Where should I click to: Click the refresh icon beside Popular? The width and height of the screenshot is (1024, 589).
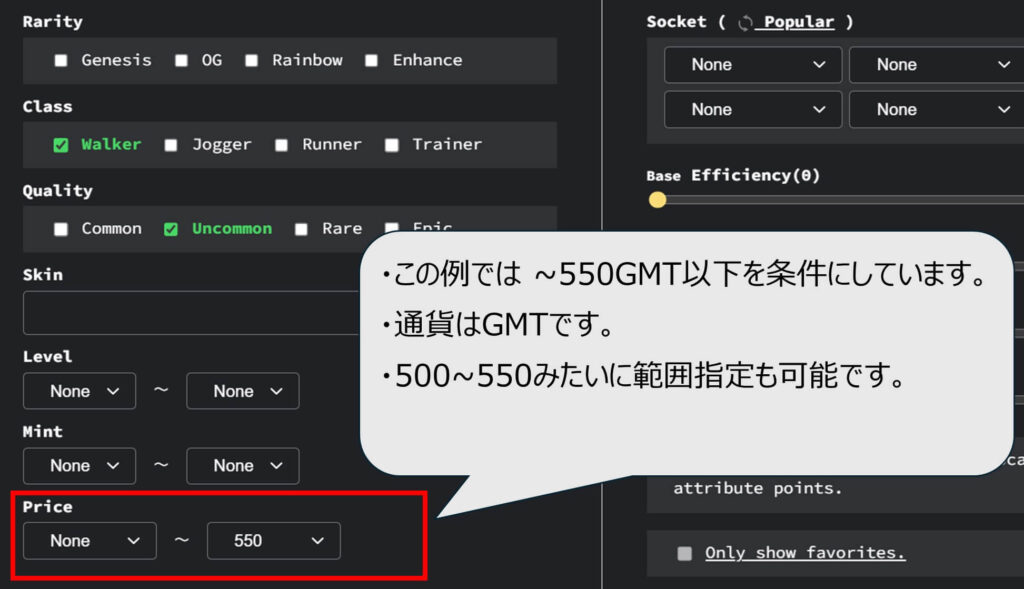point(745,24)
